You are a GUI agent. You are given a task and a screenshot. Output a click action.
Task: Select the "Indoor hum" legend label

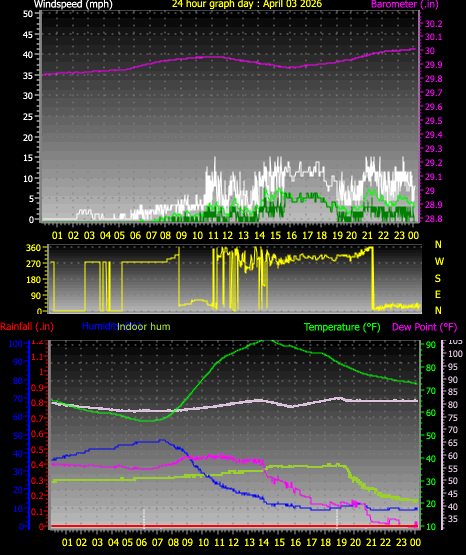(x=144, y=326)
